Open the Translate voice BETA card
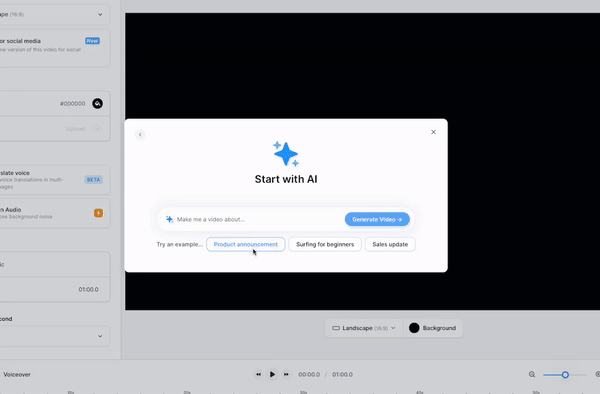This screenshot has width=600, height=394. 54,180
